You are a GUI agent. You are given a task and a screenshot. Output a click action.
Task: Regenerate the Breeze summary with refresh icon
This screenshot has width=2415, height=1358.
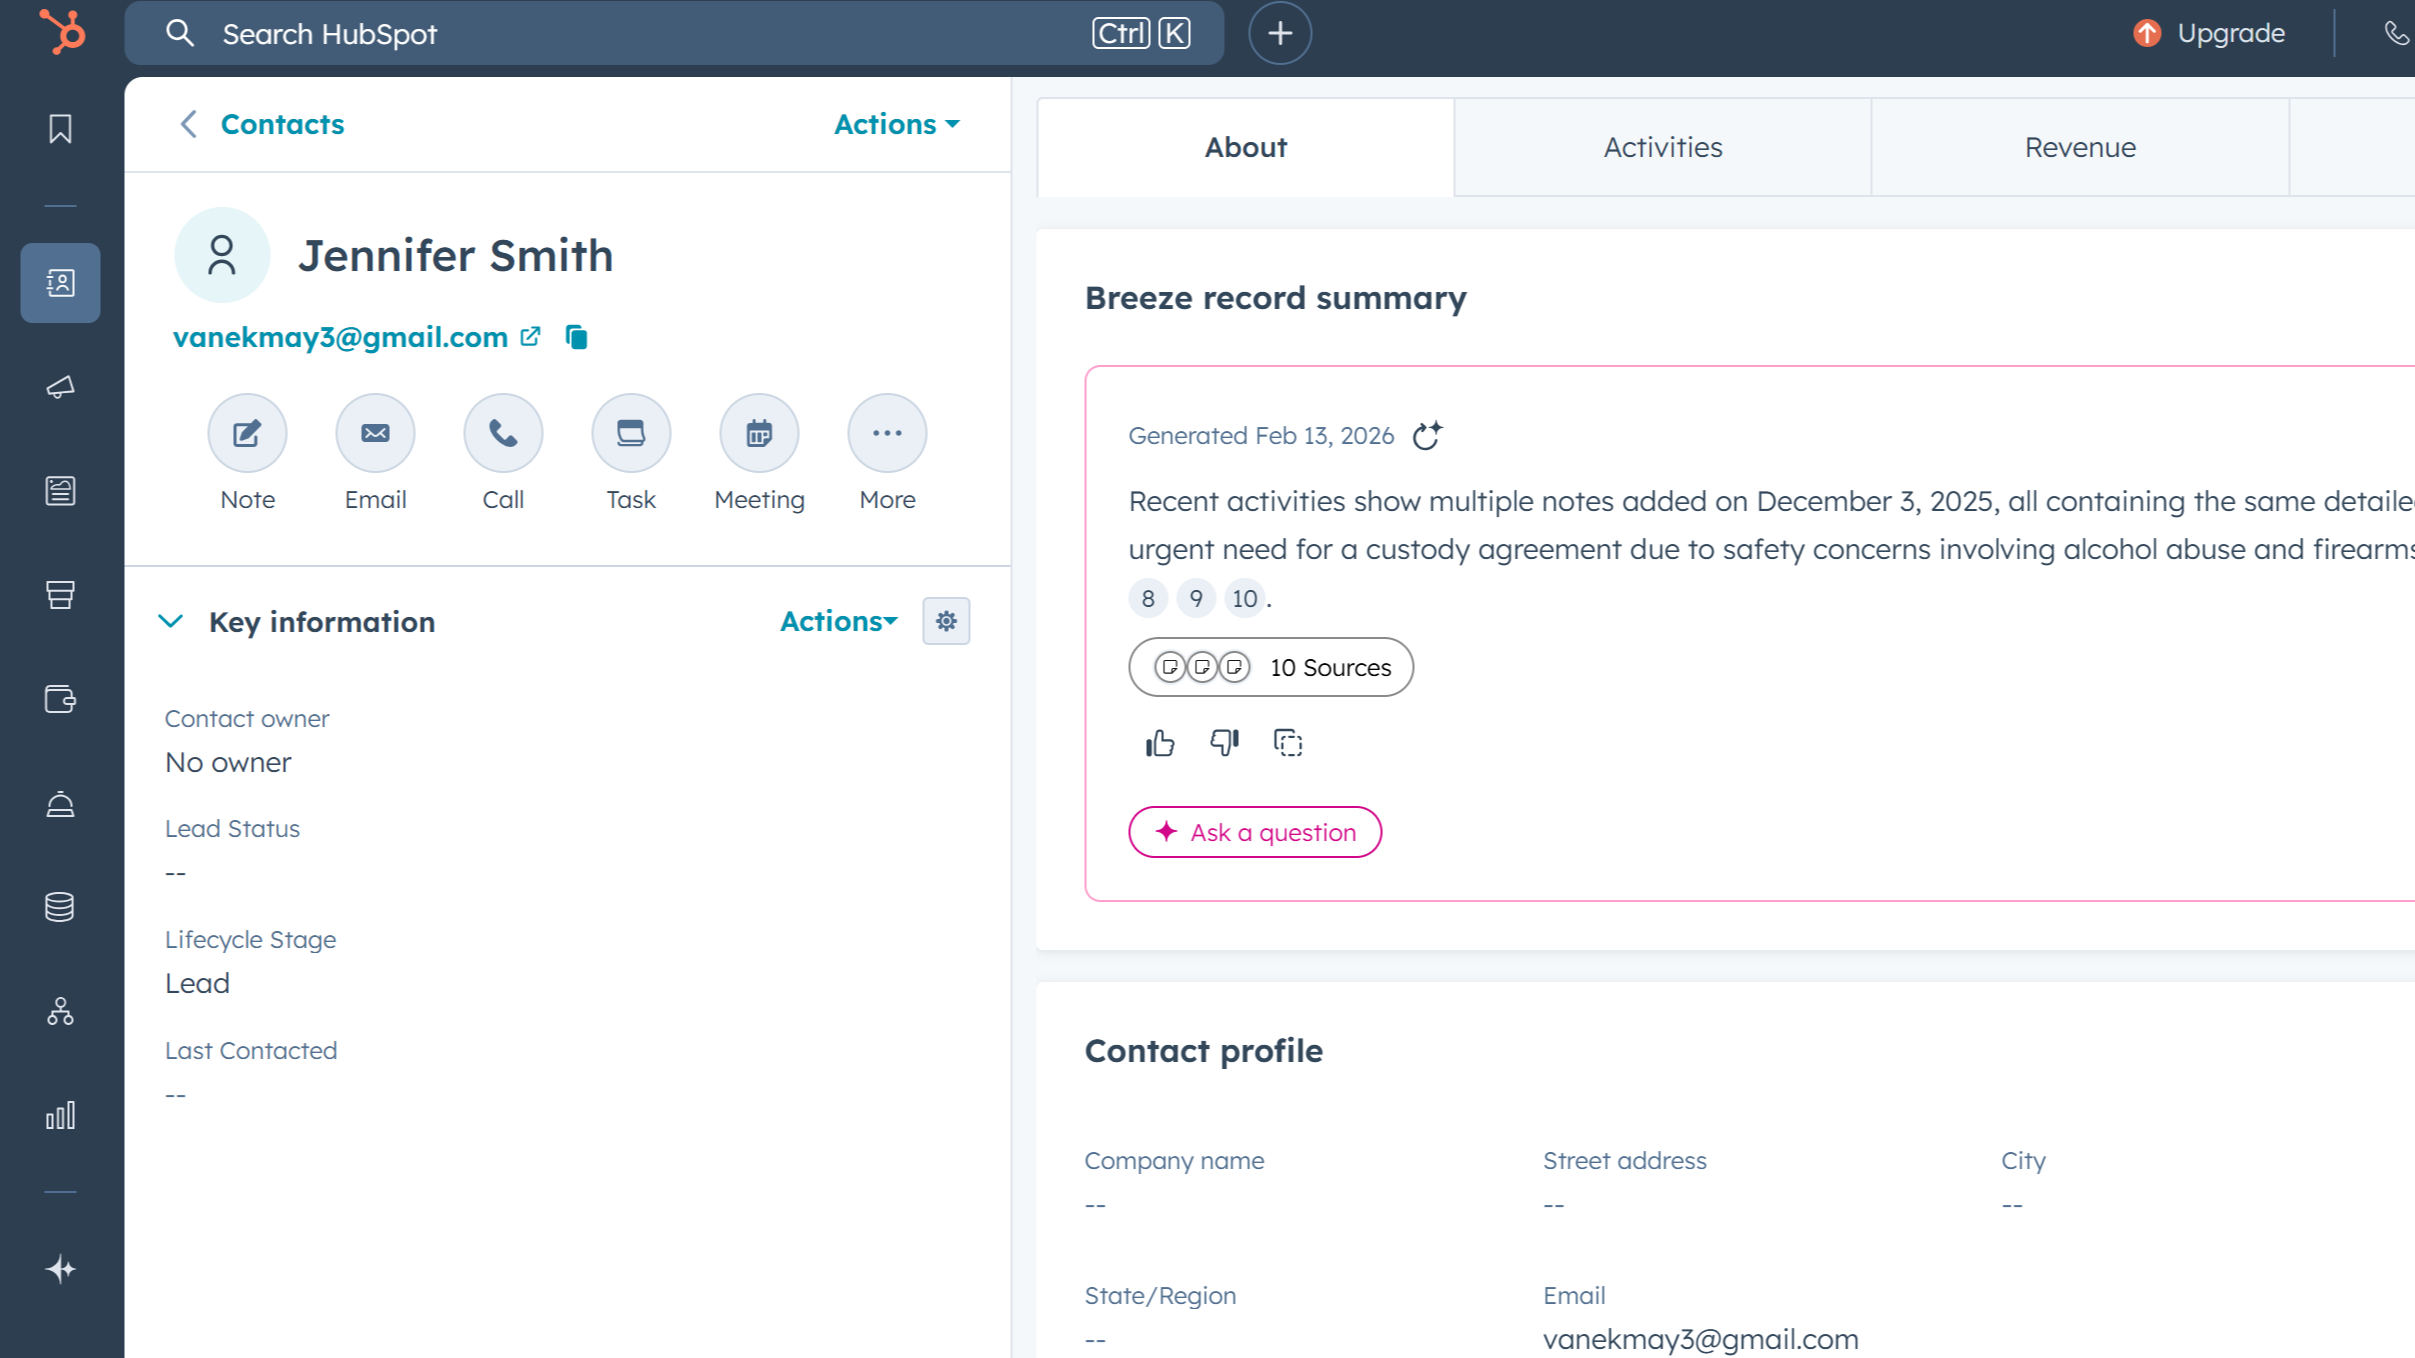coord(1427,436)
